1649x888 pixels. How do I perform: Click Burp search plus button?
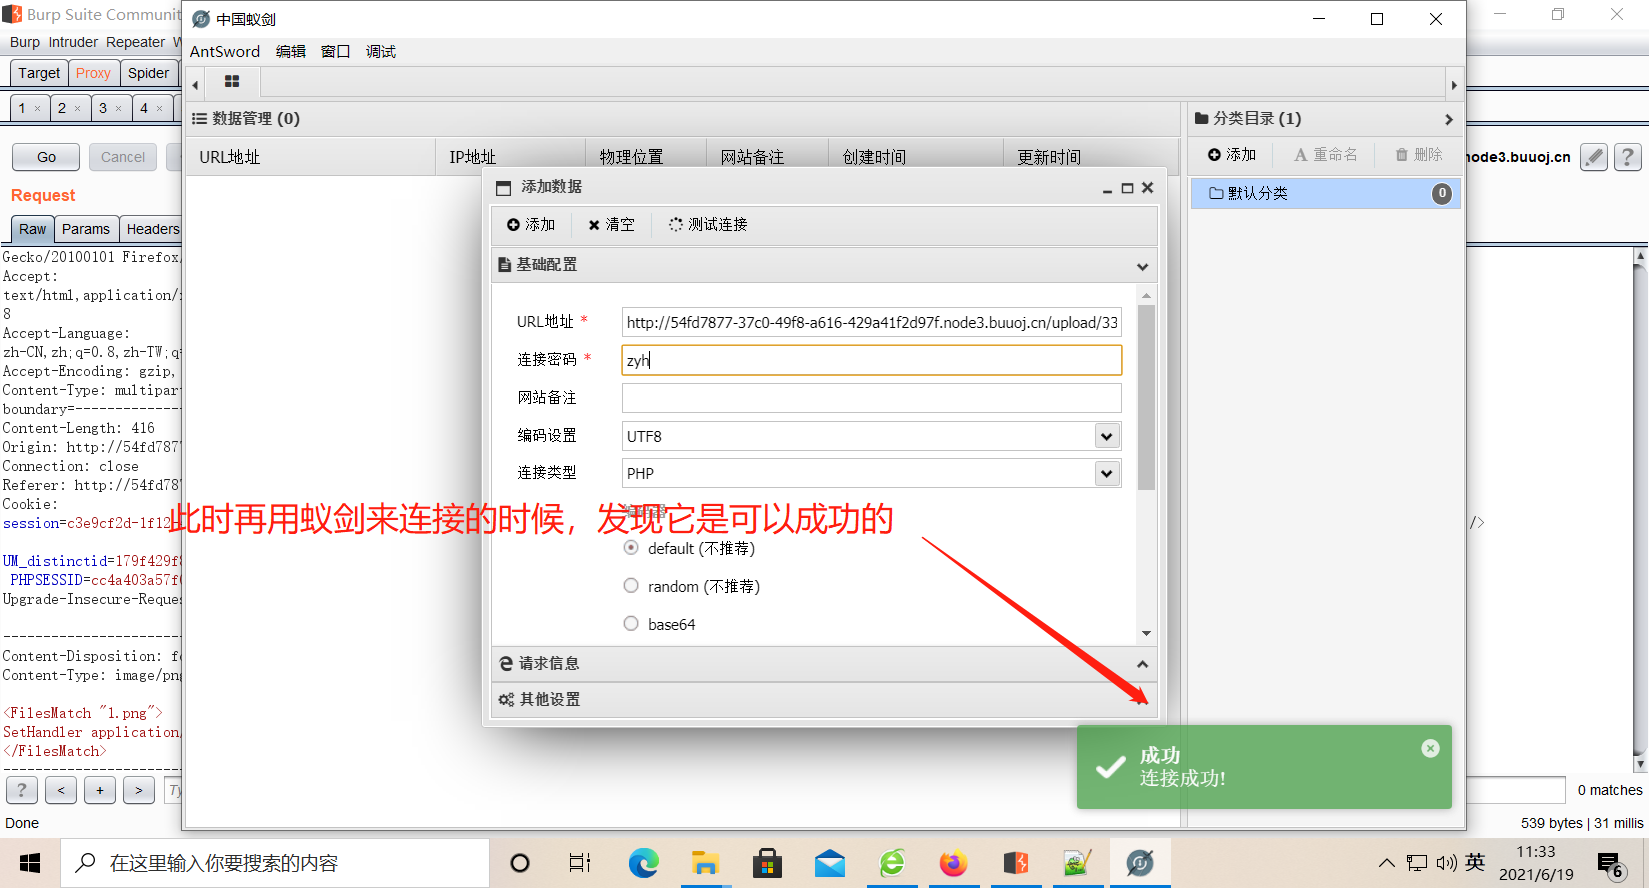click(100, 790)
